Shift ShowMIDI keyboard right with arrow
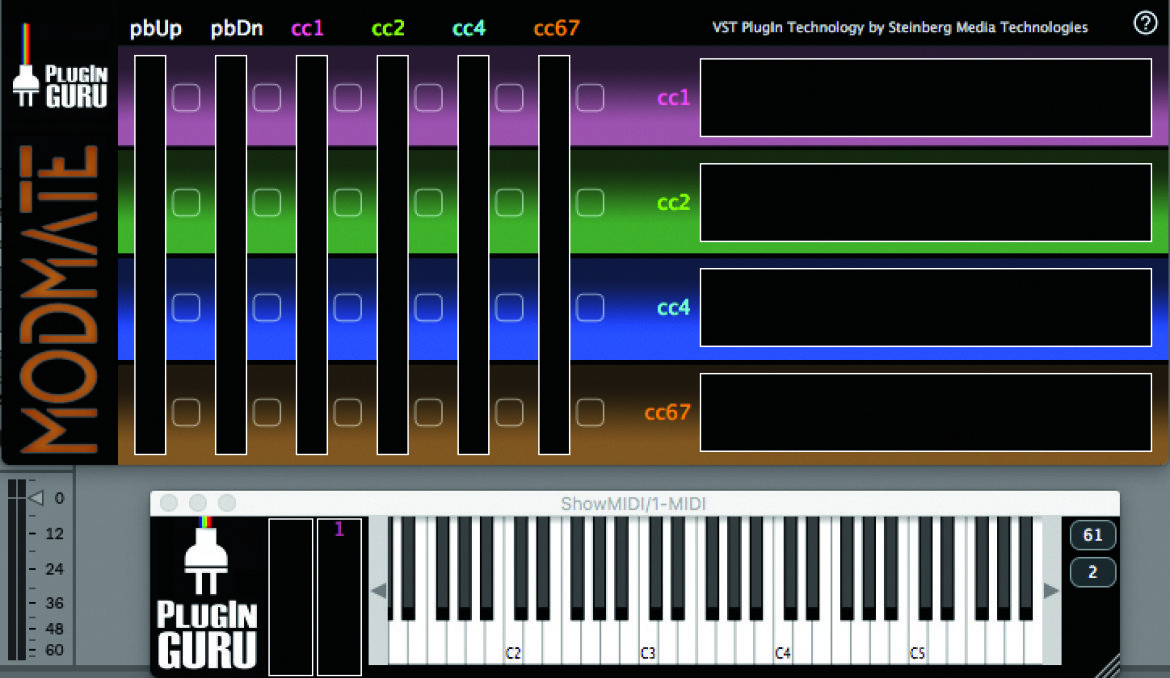Image resolution: width=1170 pixels, height=678 pixels. point(1051,591)
